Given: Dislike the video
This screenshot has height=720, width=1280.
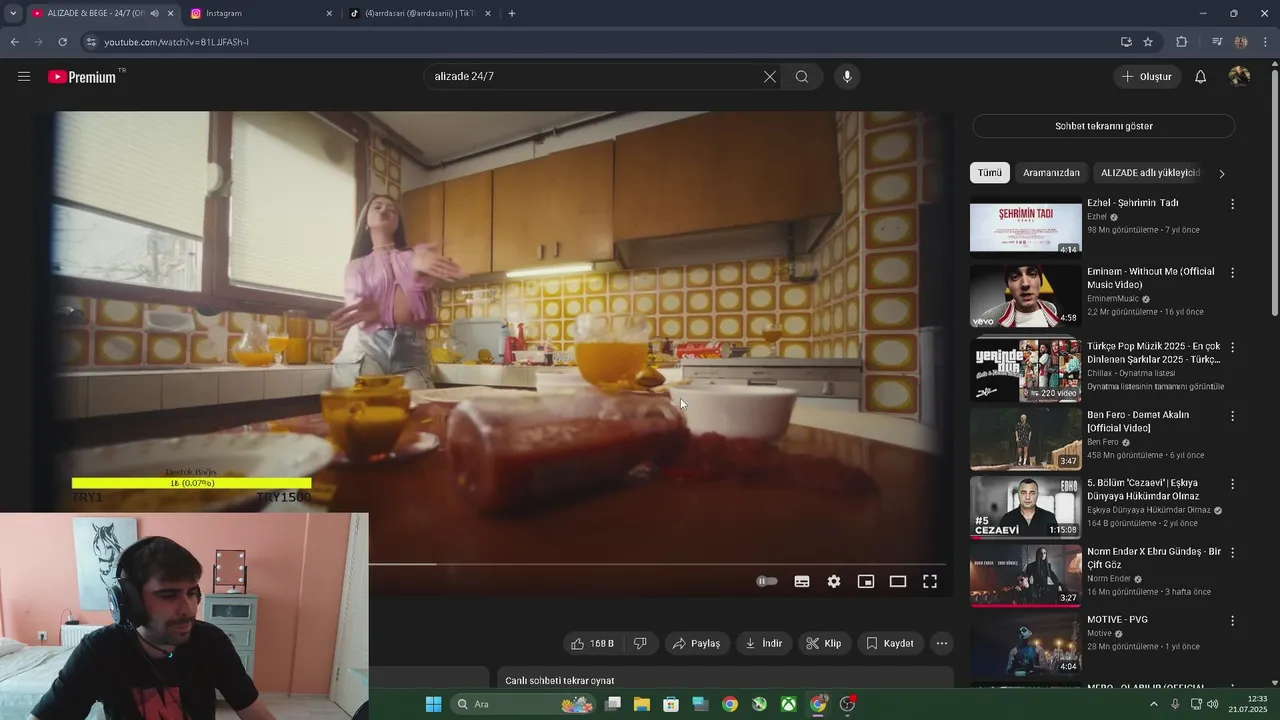Looking at the screenshot, I should tap(640, 643).
